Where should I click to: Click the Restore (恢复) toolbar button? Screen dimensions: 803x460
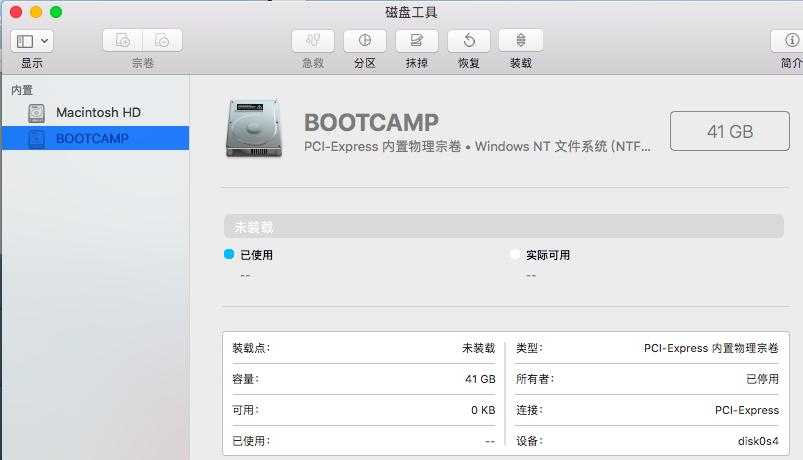pos(469,40)
